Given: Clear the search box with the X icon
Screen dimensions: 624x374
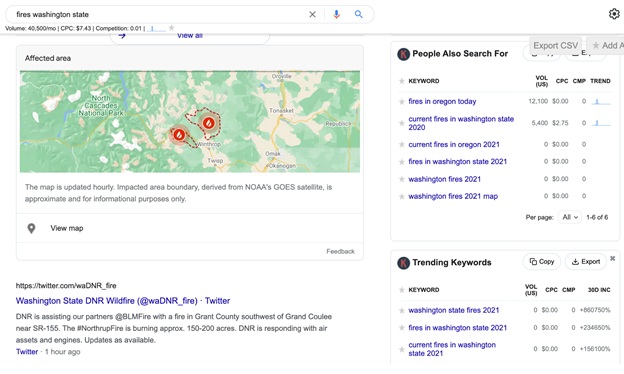Looking at the screenshot, I should click(312, 14).
